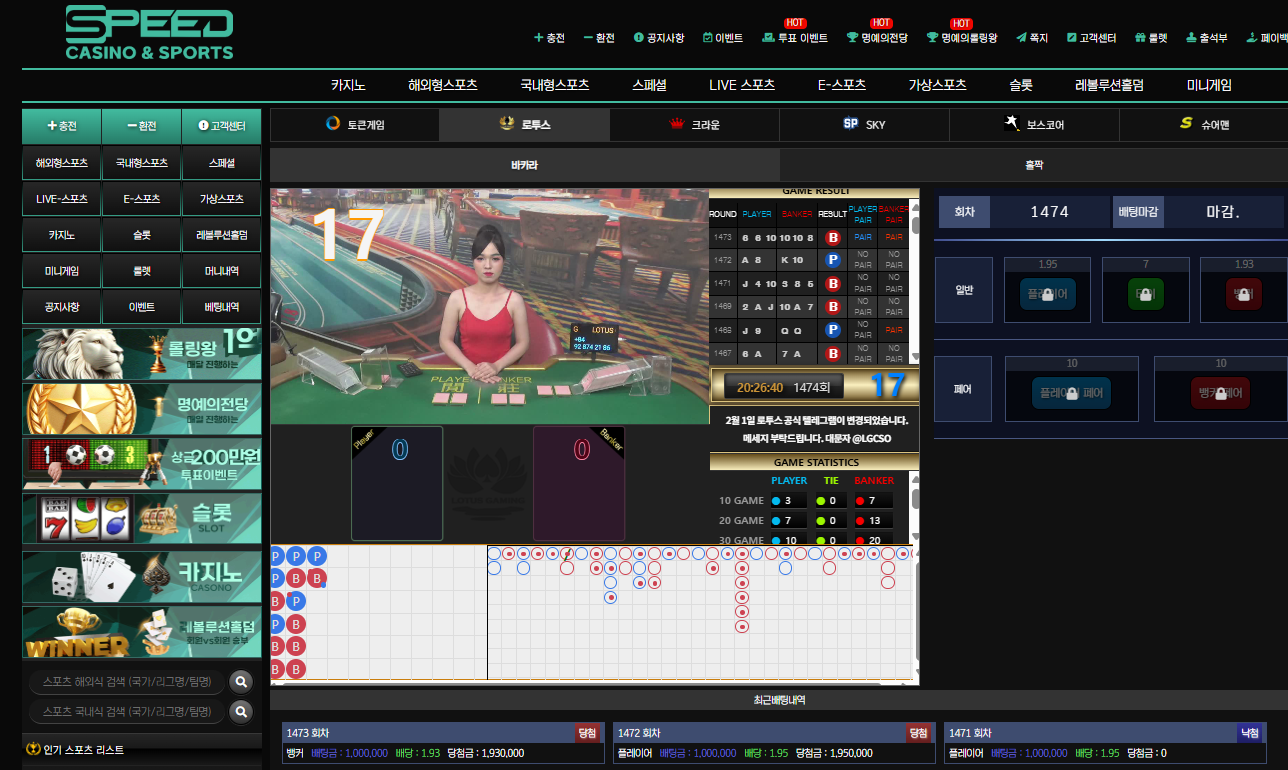This screenshot has height=770, width=1288.
Task: Click the 1472 회차 bet history entry
Action: pyautogui.click(x=774, y=743)
